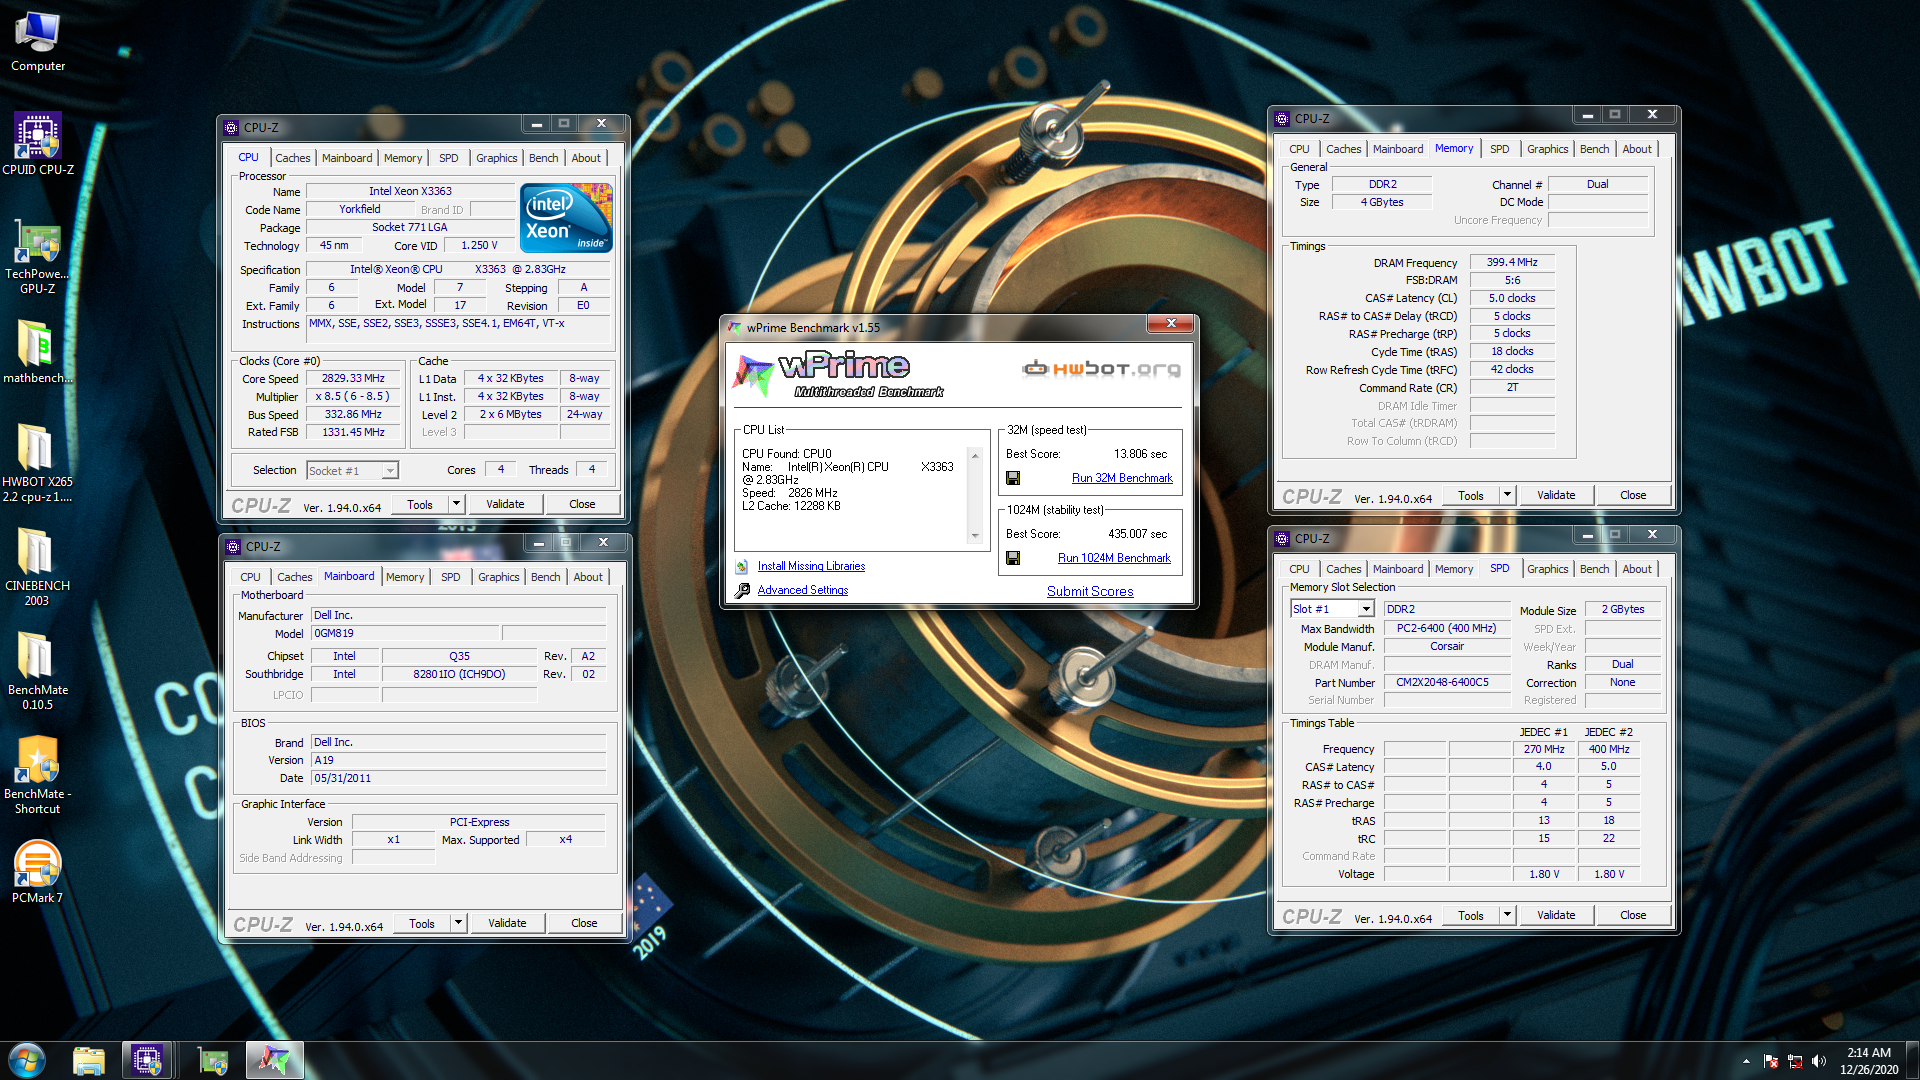
Task: Expand Tools arrow in CPU-Z CPU window
Action: [456, 504]
